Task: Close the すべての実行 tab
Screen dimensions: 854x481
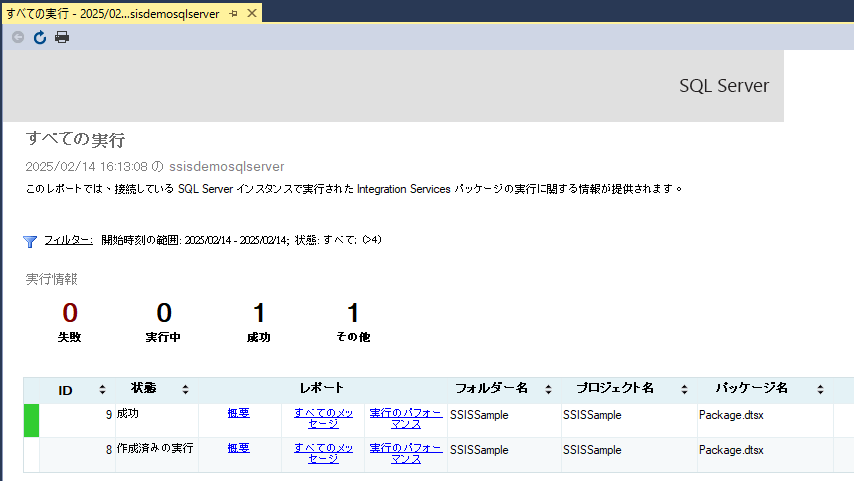Action: [x=252, y=14]
